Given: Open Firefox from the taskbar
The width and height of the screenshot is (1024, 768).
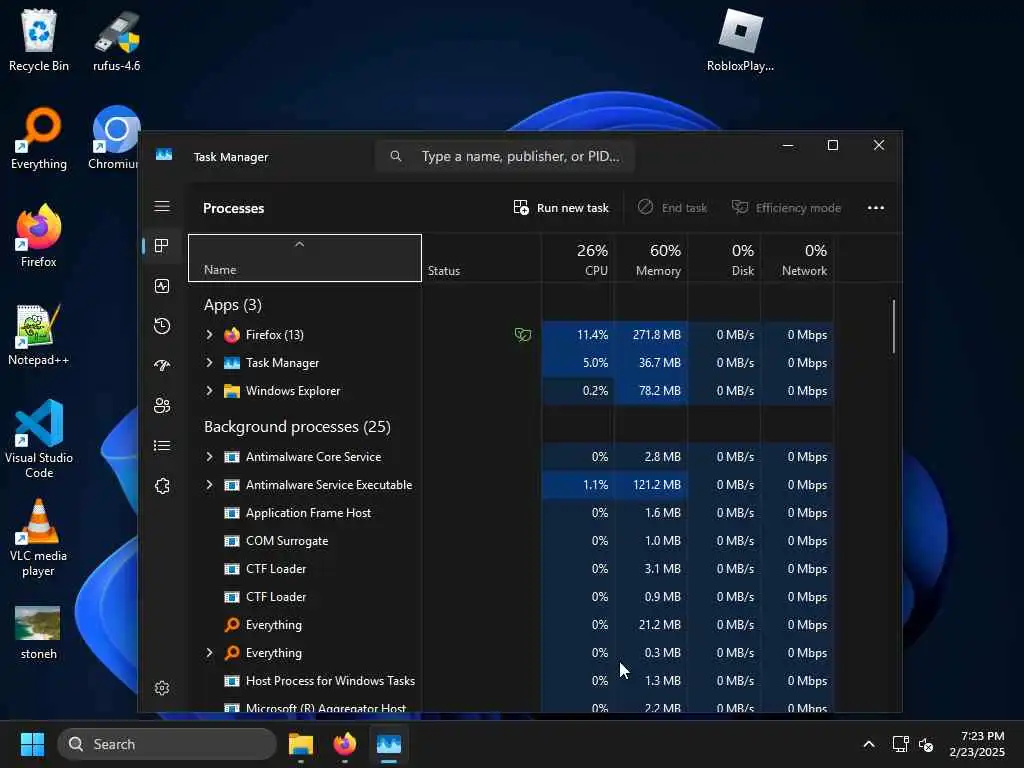Looking at the screenshot, I should click(345, 744).
